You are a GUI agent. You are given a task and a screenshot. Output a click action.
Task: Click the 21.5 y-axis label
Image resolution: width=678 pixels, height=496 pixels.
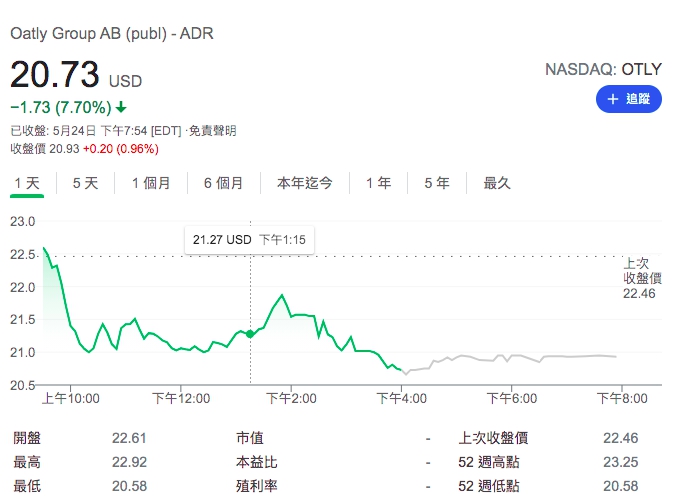(x=22, y=320)
